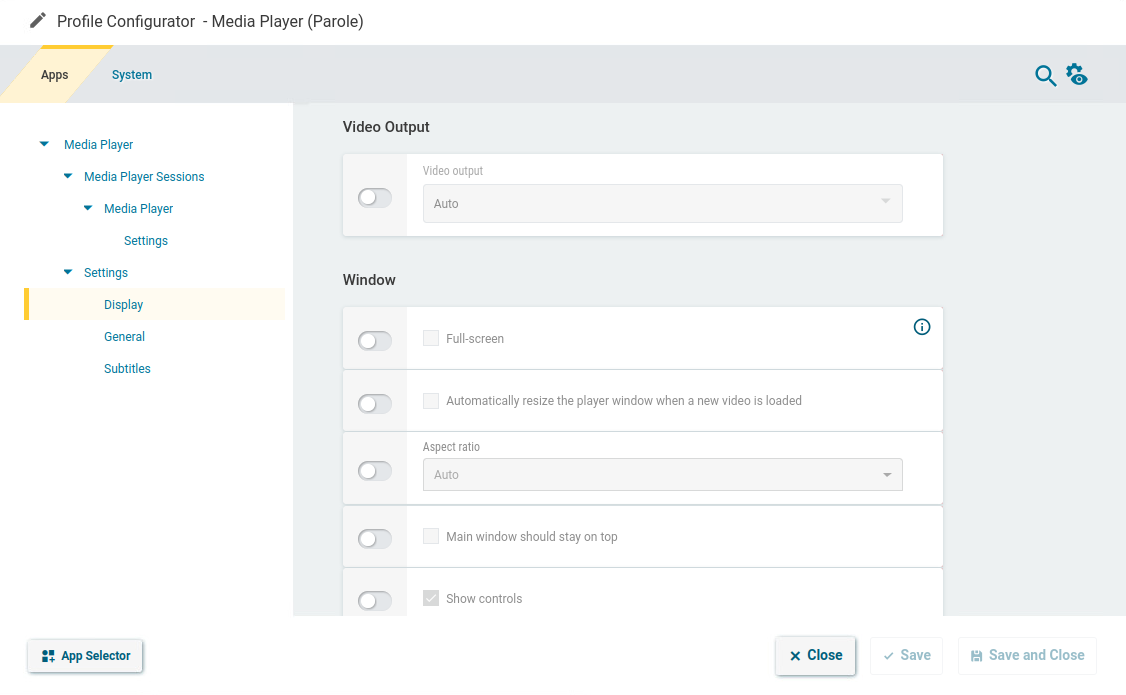
Task: Check the Show controls checkbox
Action: [x=431, y=599]
